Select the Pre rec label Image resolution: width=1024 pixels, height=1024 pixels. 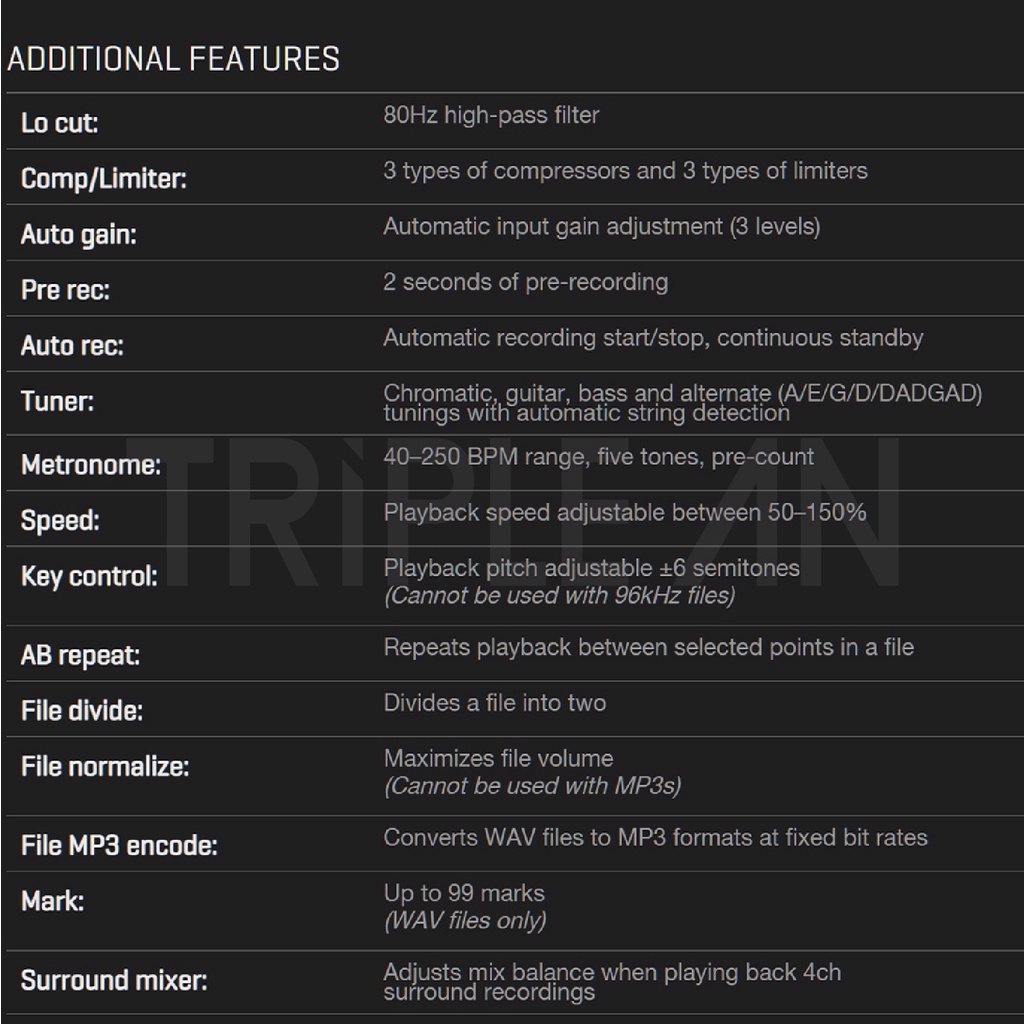pos(65,290)
